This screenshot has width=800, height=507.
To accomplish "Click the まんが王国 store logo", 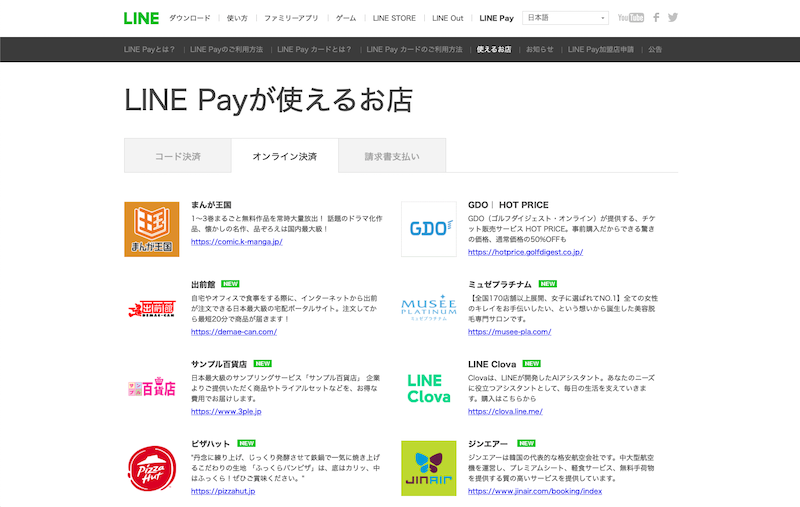I will click(152, 229).
